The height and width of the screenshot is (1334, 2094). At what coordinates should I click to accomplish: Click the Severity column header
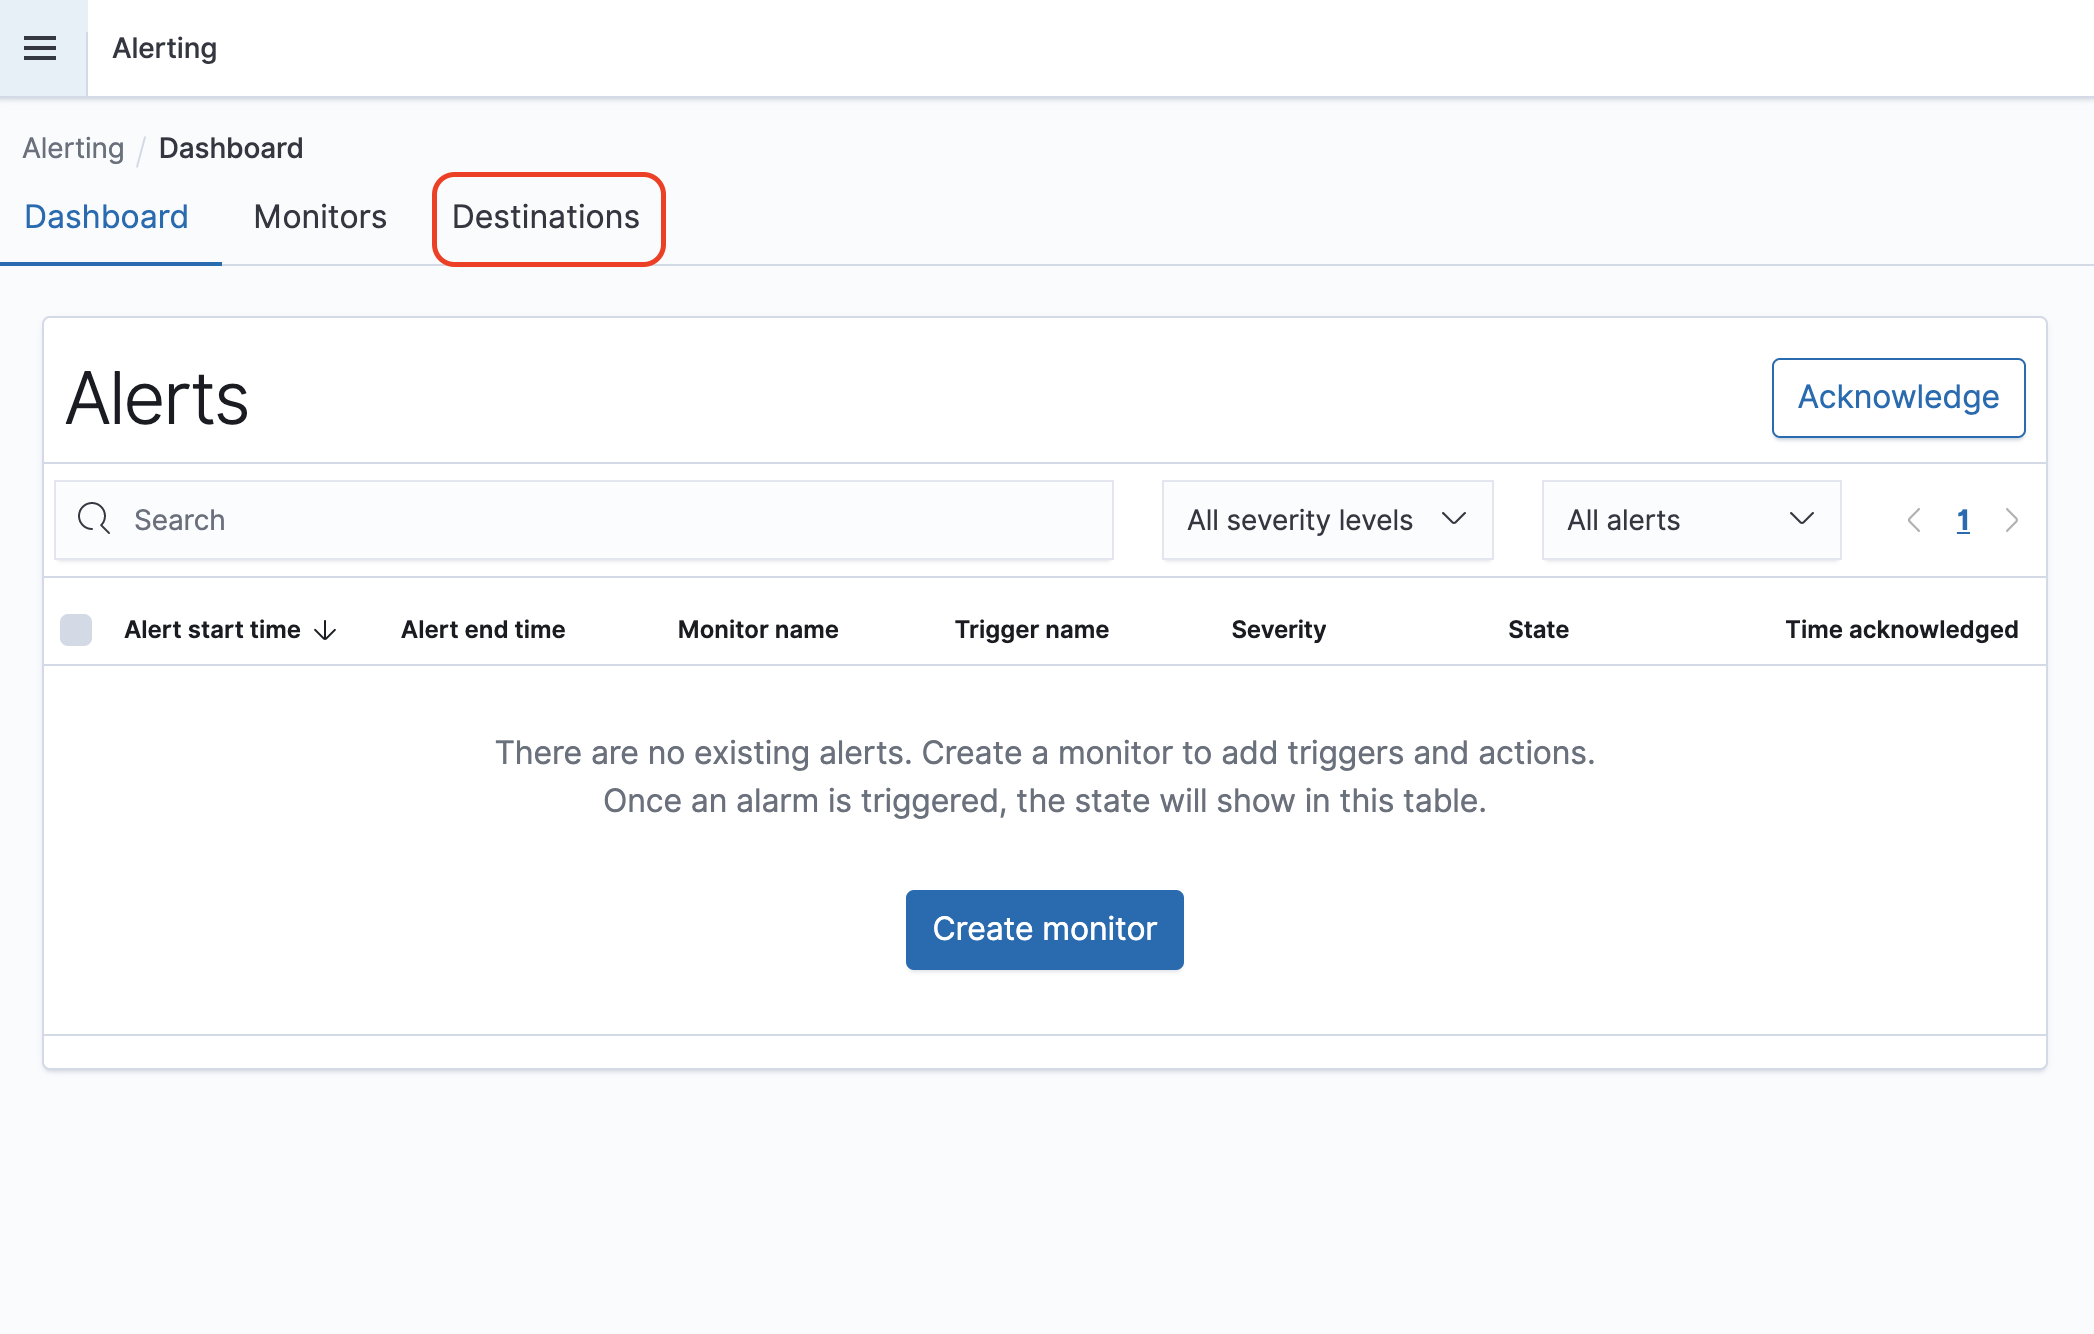pos(1278,630)
